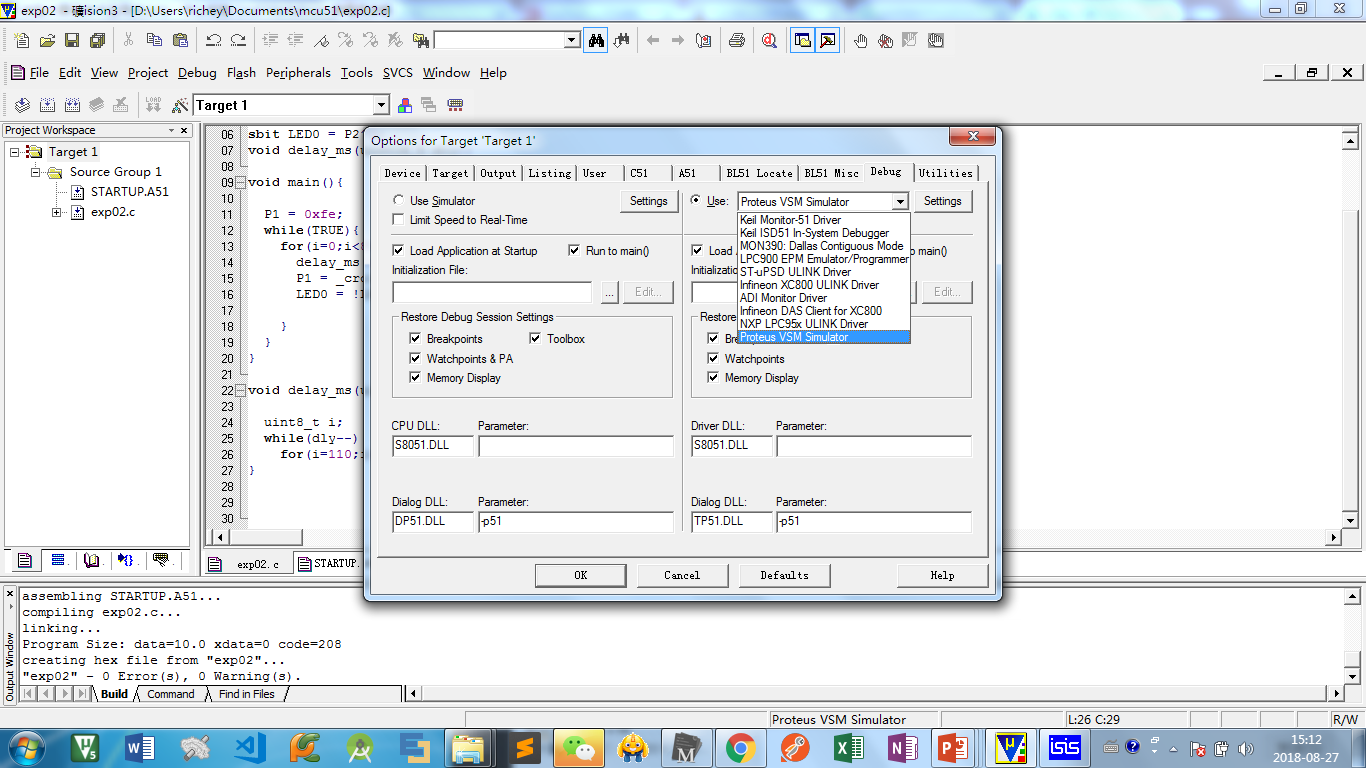
Task: Open the Regs tab icon in workspace
Action: tap(58, 560)
